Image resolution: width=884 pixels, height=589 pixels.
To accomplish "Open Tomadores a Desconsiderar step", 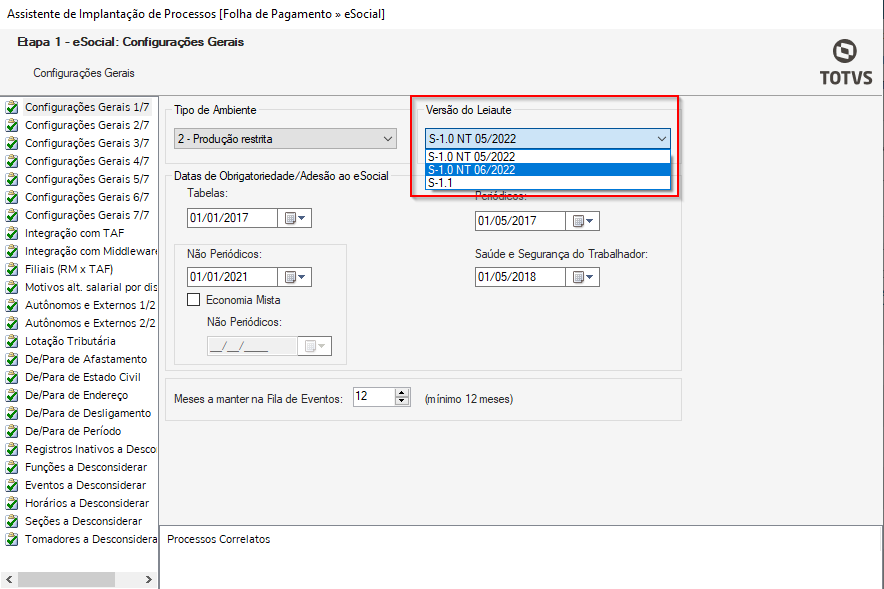I will 91,539.
